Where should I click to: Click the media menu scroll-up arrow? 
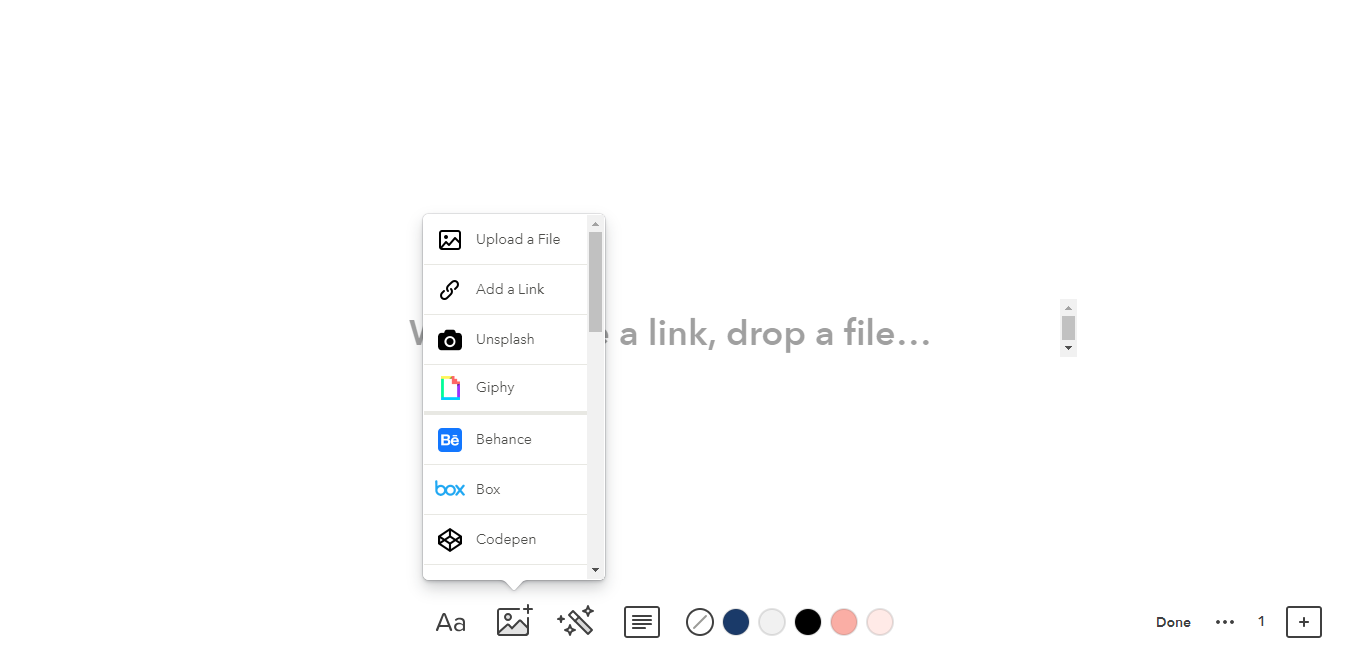pyautogui.click(x=595, y=224)
